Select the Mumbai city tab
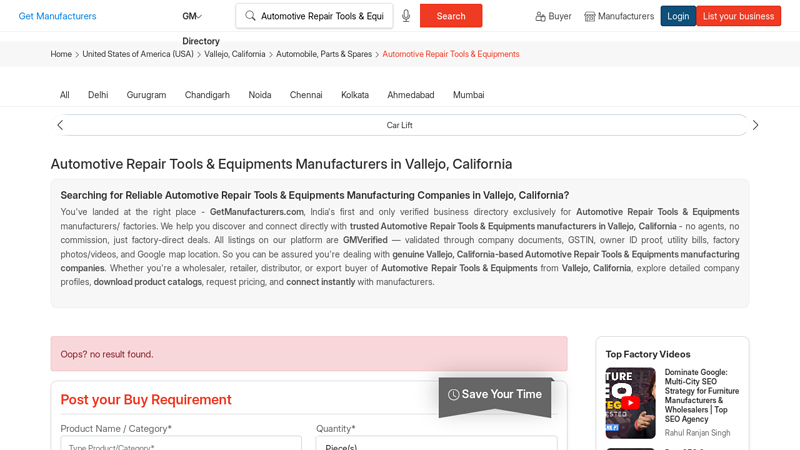This screenshot has height=450, width=800. click(468, 95)
